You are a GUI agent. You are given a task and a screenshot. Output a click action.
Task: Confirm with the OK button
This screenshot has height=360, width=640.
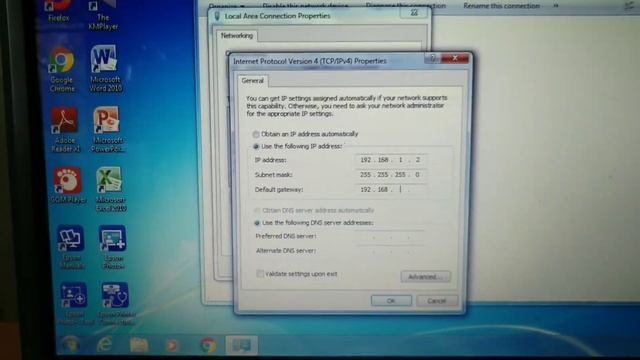[x=391, y=301]
